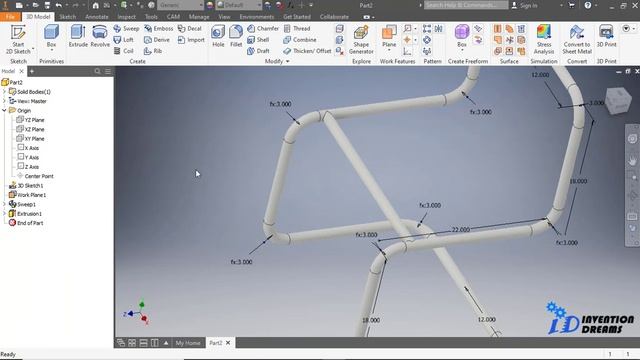
Task: Open the Modify panel dropdown
Action: pos(277,61)
